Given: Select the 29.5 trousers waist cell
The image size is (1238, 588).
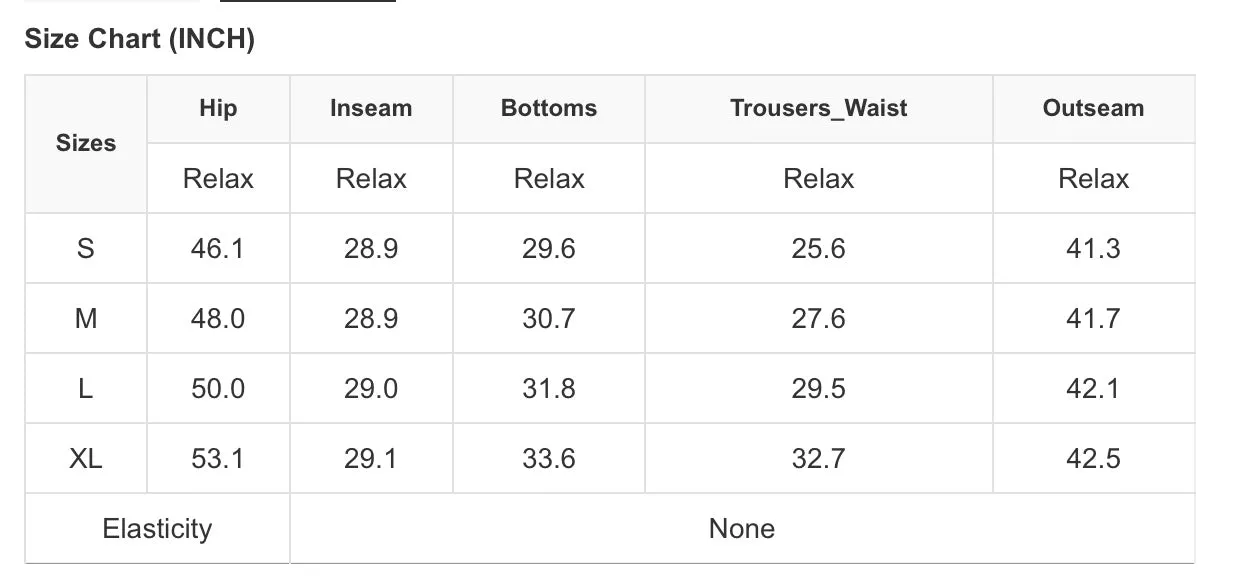Looking at the screenshot, I should (819, 388).
